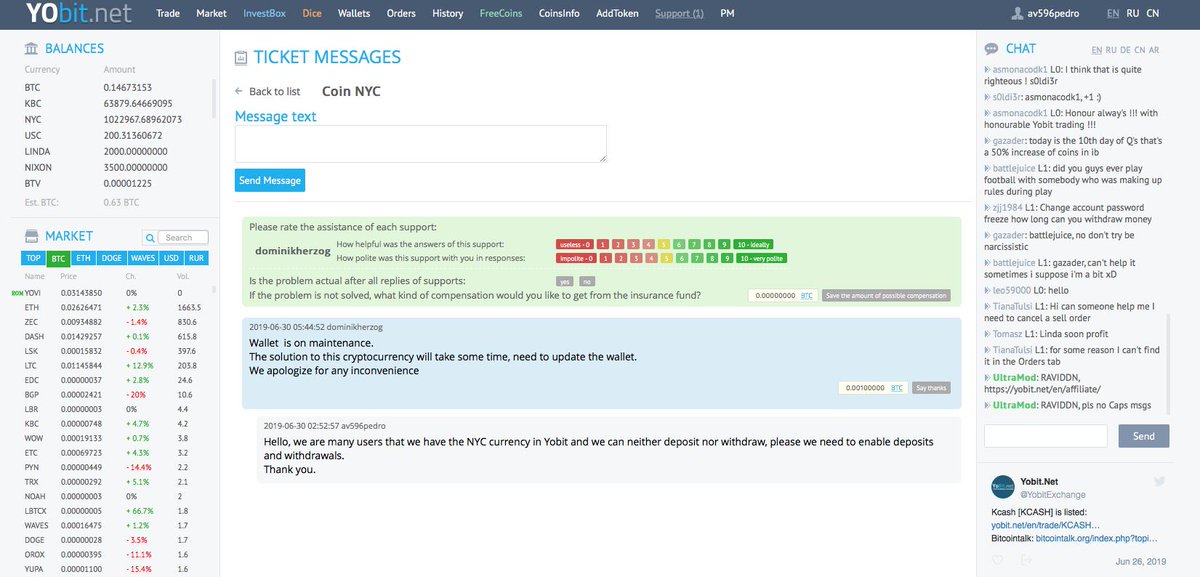Click the Message text area
The height and width of the screenshot is (577, 1200).
[x=421, y=144]
